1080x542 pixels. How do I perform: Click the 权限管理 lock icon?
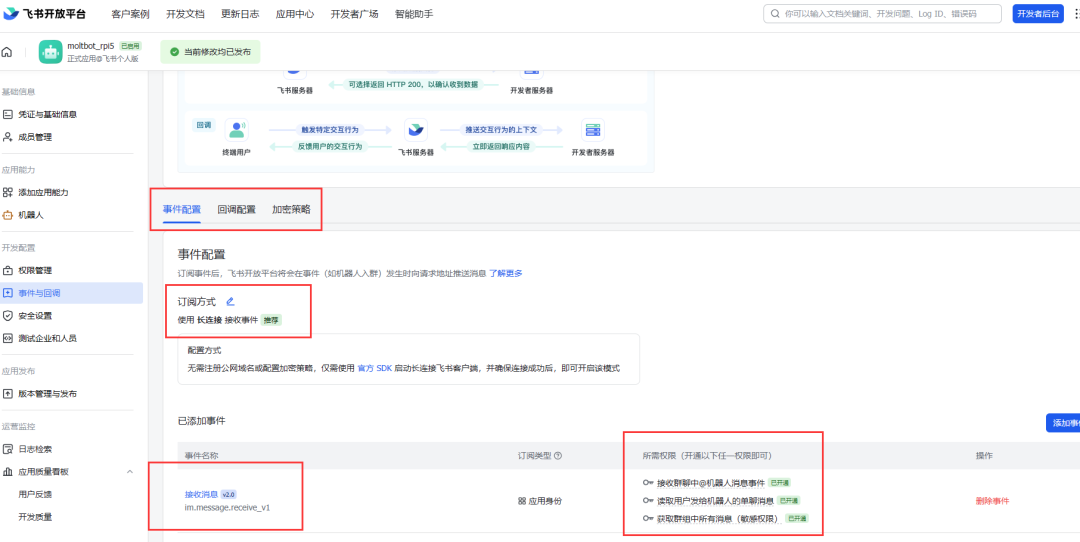(x=8, y=270)
